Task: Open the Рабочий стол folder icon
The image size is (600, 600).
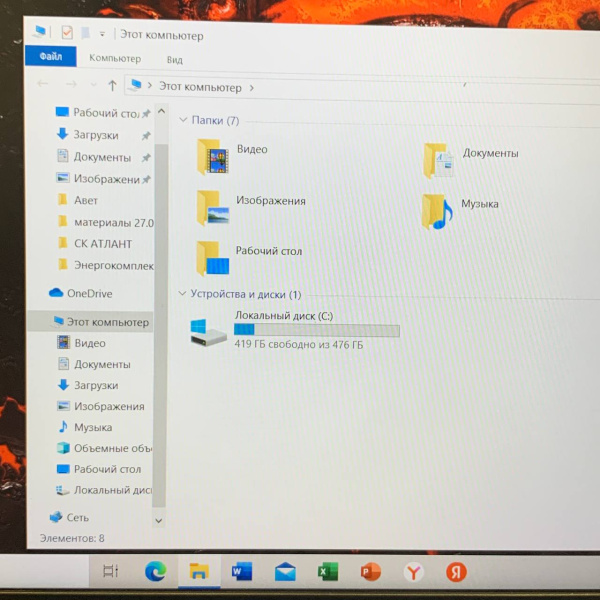Action: [x=213, y=257]
